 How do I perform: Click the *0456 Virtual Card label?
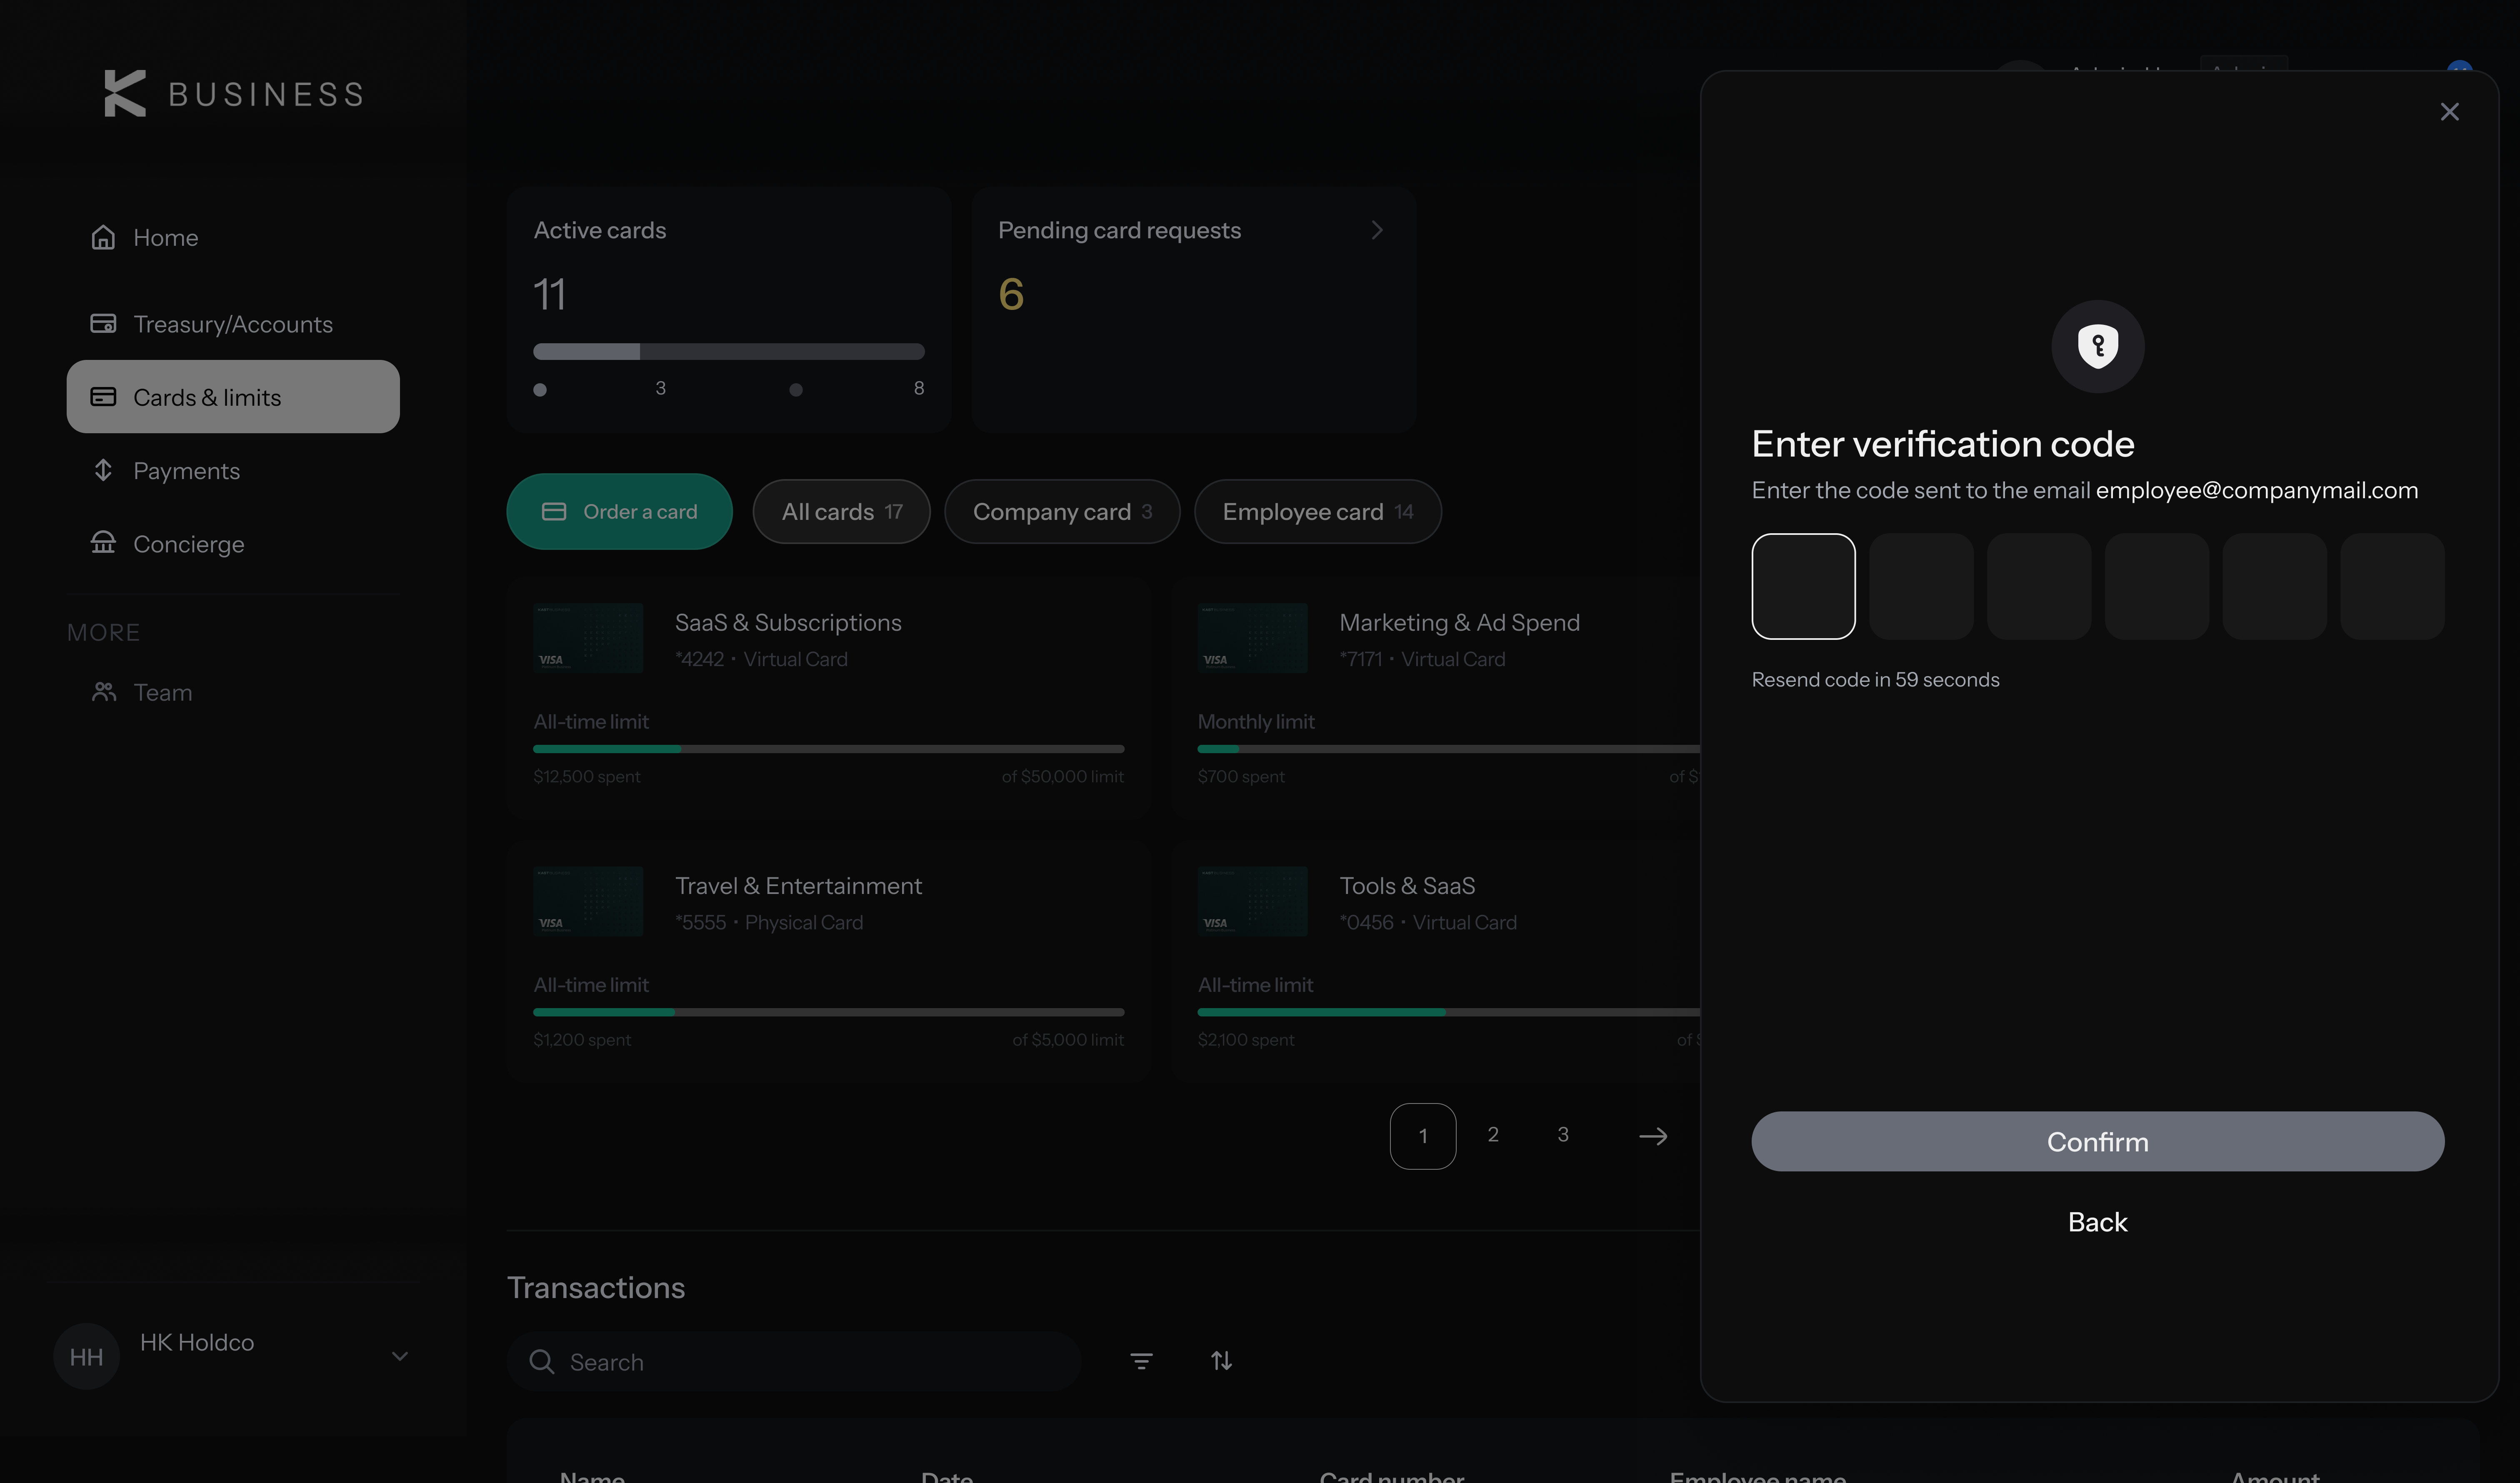coord(1428,923)
